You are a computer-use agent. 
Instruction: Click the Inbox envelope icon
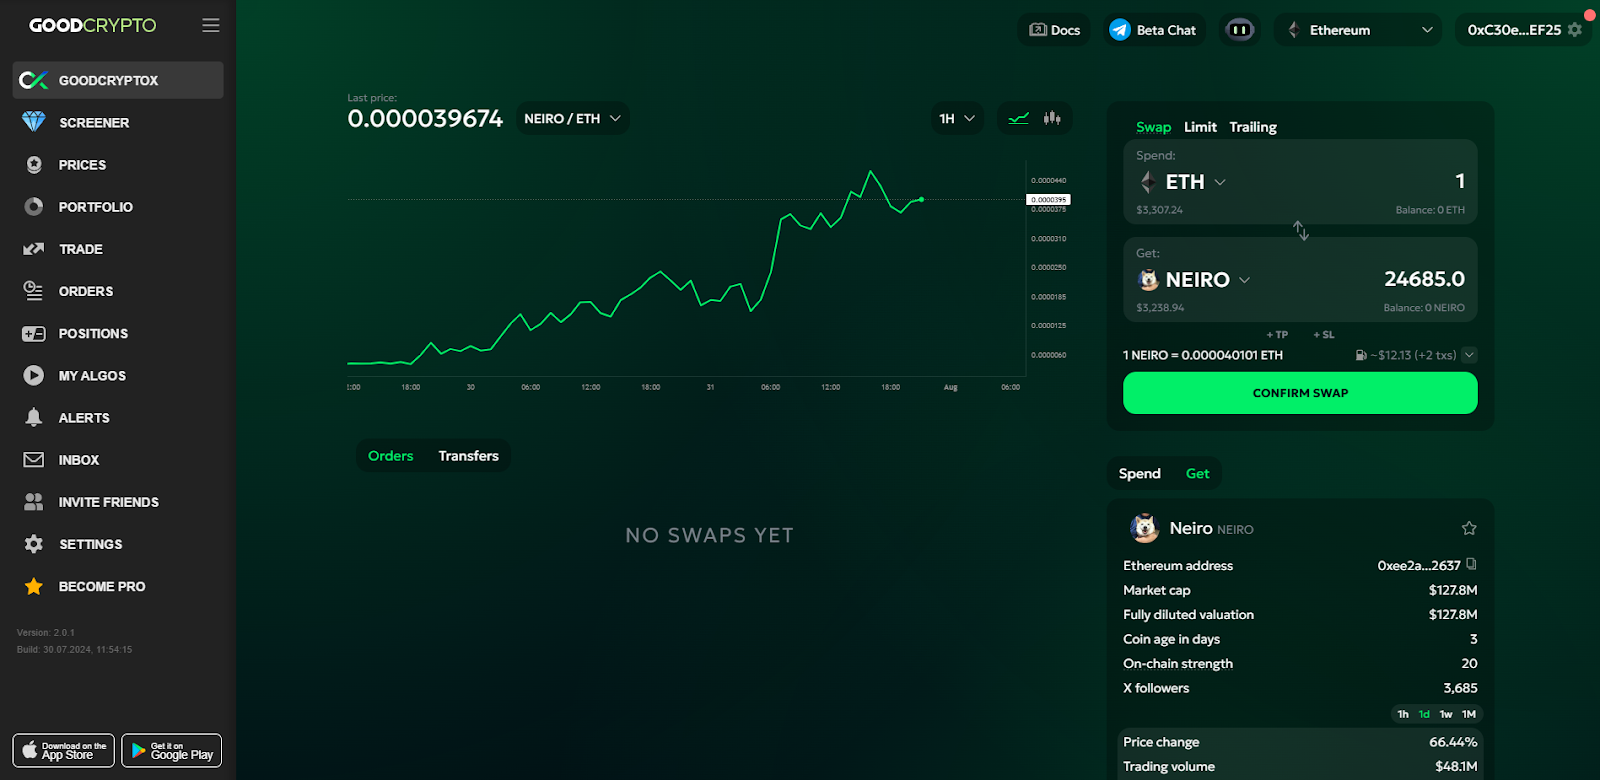[34, 460]
